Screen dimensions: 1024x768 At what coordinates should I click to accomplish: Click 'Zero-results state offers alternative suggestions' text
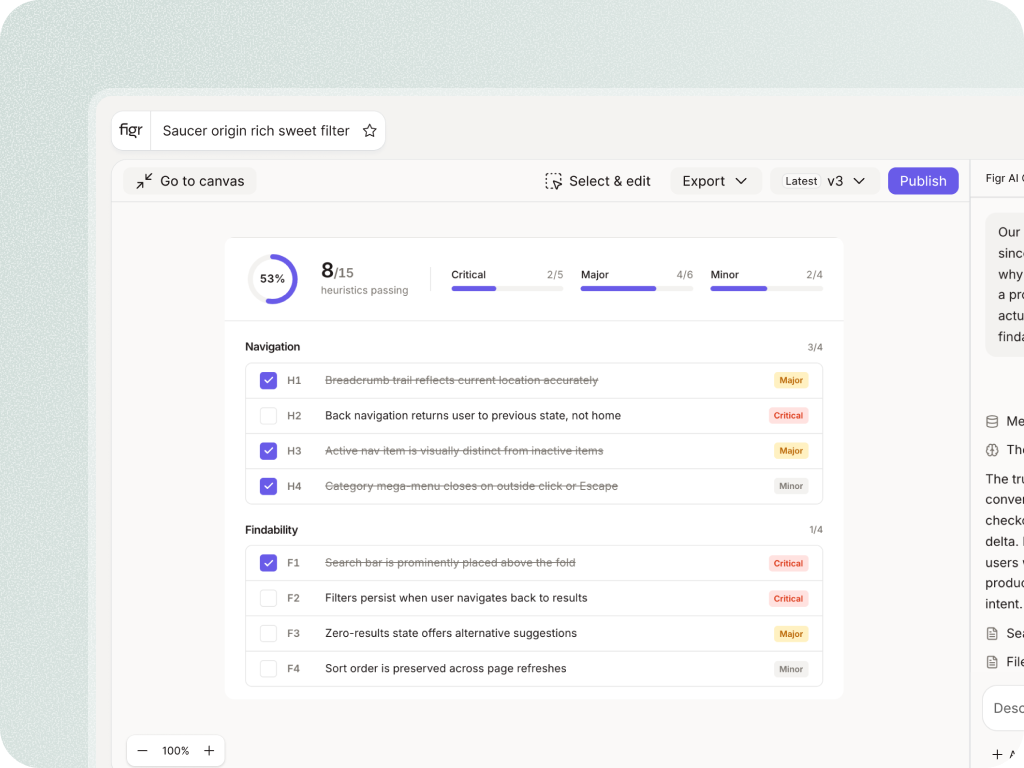451,633
